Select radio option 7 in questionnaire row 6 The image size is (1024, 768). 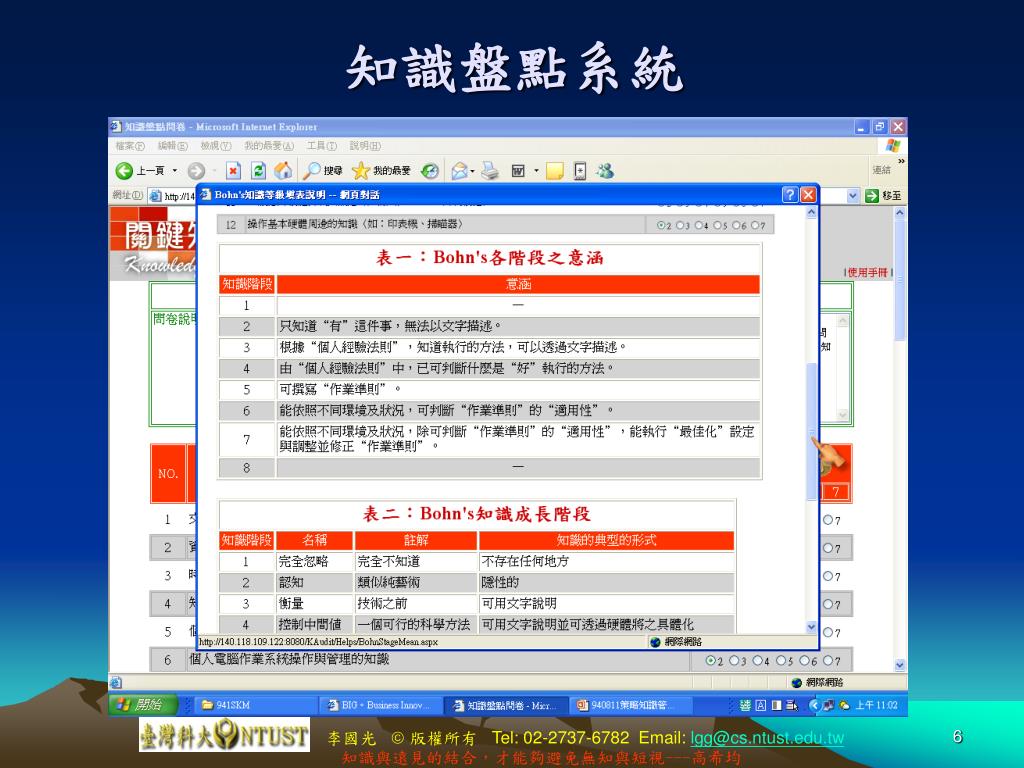(827, 661)
